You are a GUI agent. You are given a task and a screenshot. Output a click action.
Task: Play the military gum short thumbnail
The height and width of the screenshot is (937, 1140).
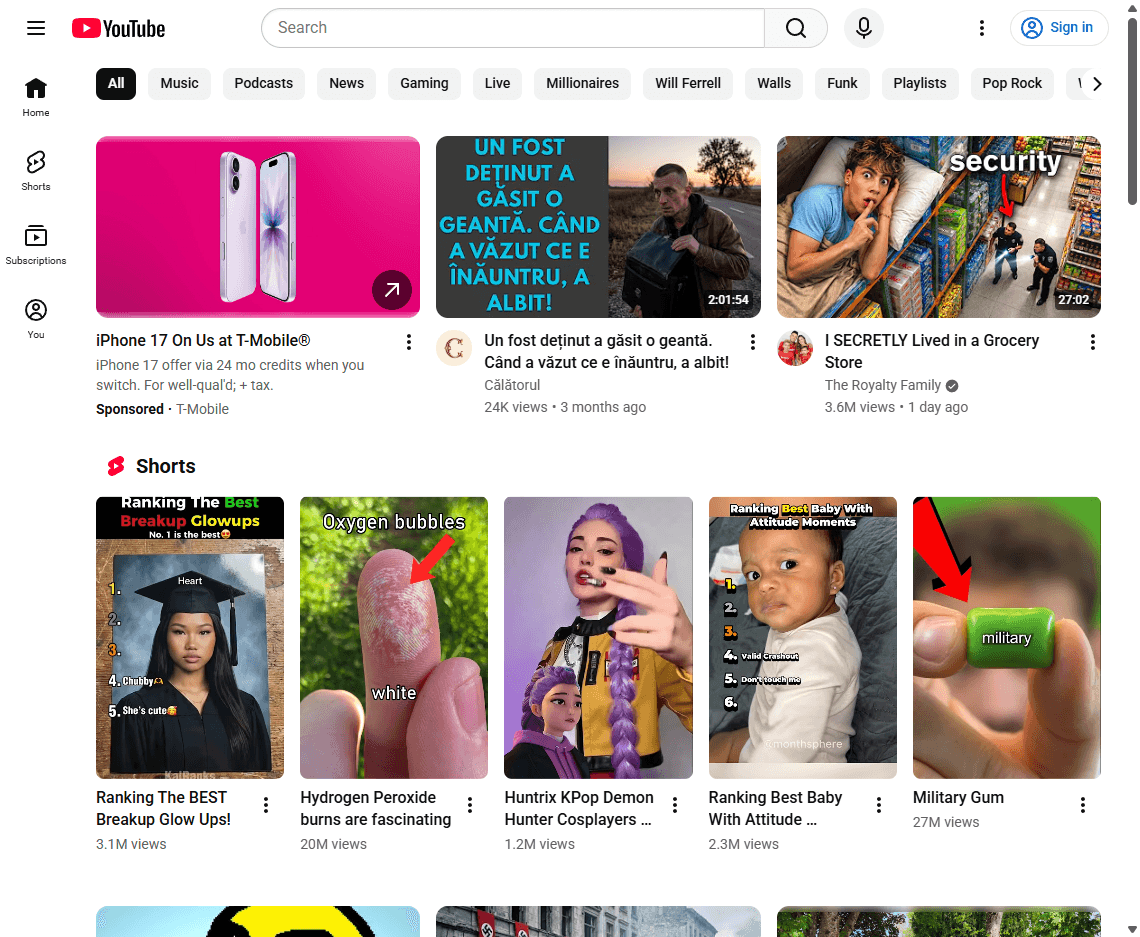click(1007, 638)
